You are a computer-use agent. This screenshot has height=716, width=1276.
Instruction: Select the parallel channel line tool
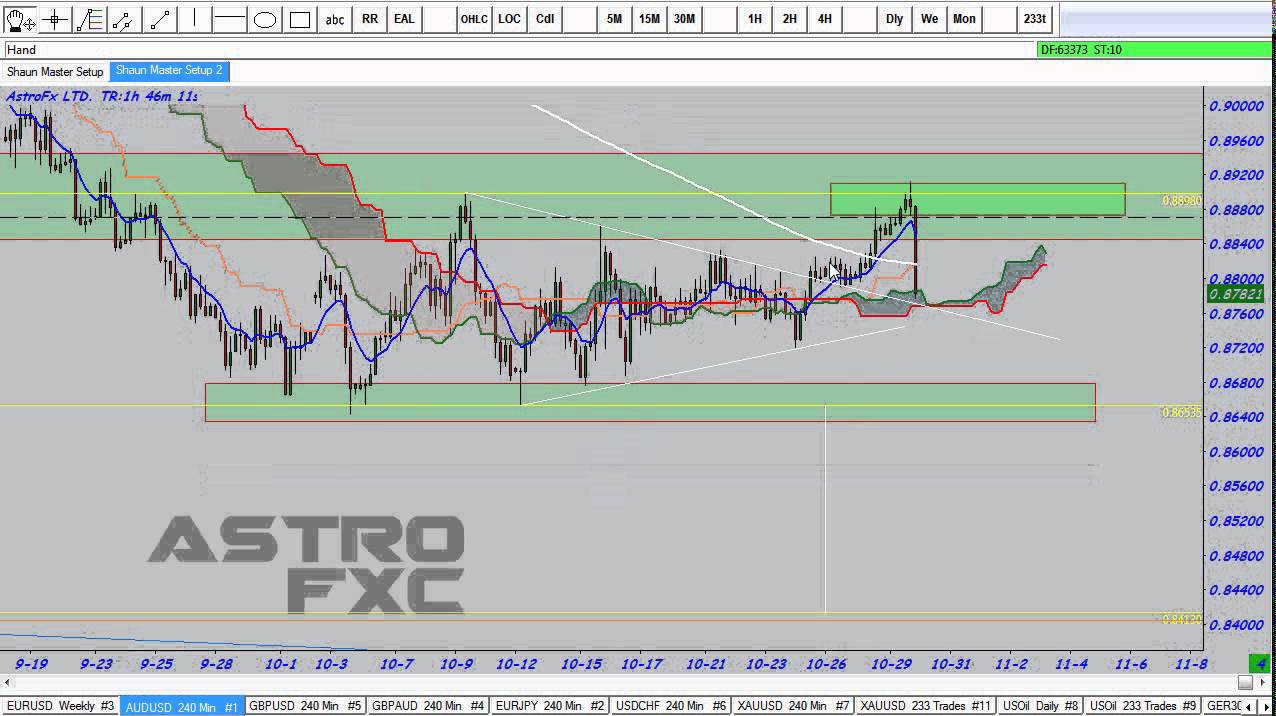click(x=124, y=19)
